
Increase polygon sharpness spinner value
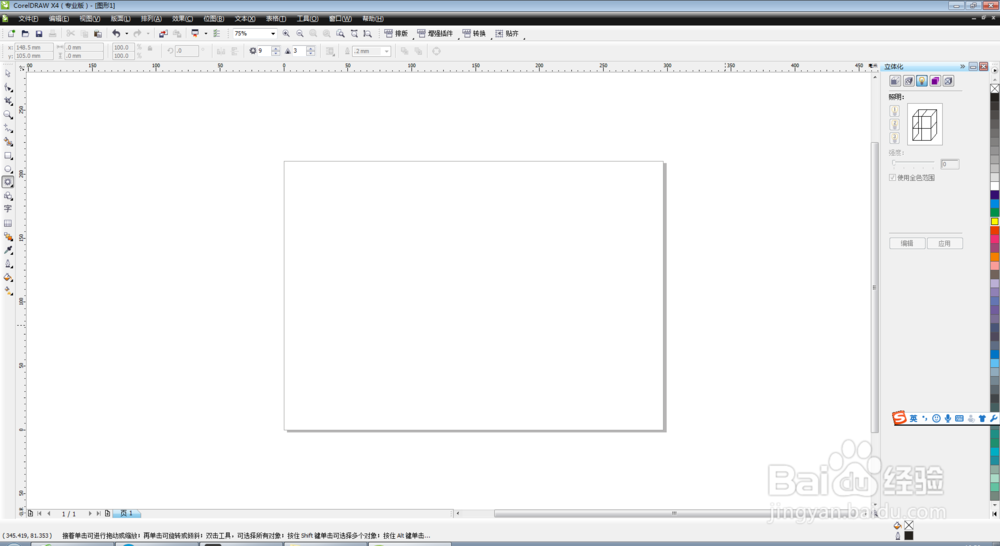tap(311, 48)
